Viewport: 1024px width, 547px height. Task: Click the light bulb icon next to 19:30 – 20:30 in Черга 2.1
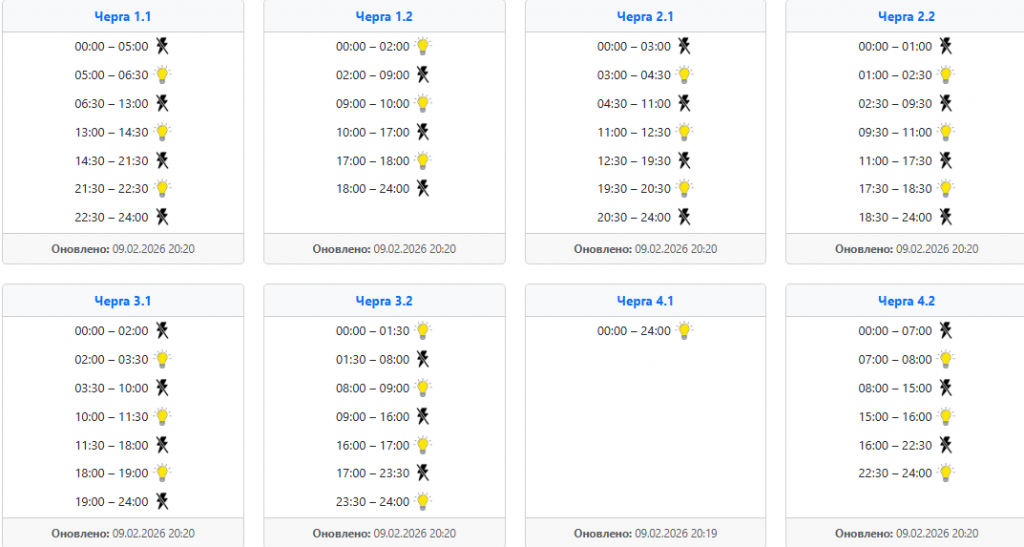[x=685, y=188]
